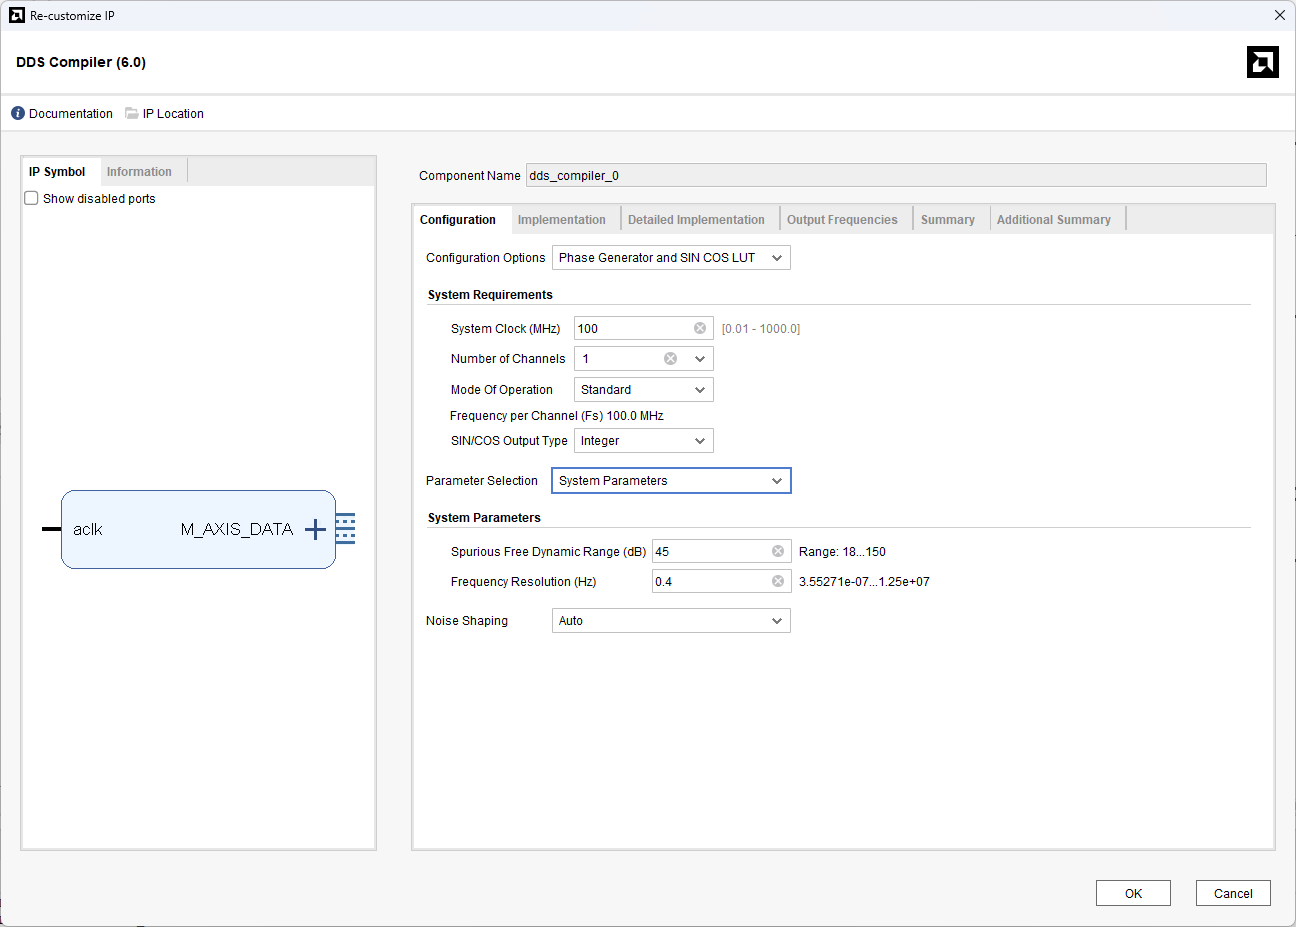Open the Information tab
Image resolution: width=1296 pixels, height=927 pixels.
[x=139, y=172]
